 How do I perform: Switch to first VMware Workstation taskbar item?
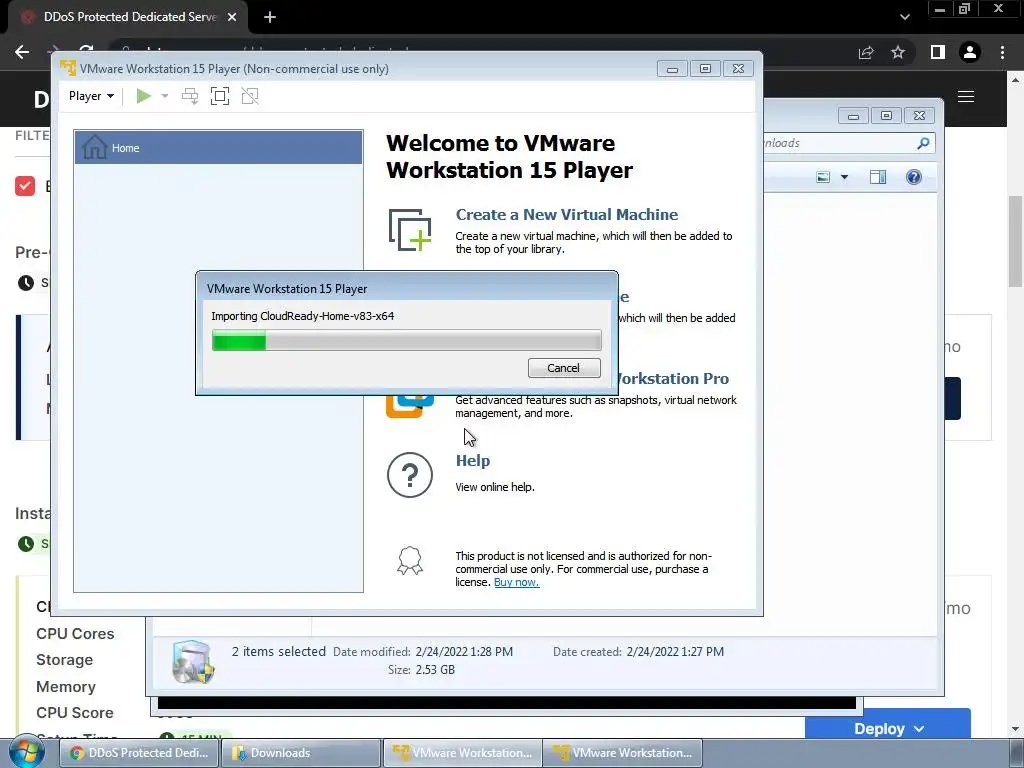pyautogui.click(x=462, y=753)
